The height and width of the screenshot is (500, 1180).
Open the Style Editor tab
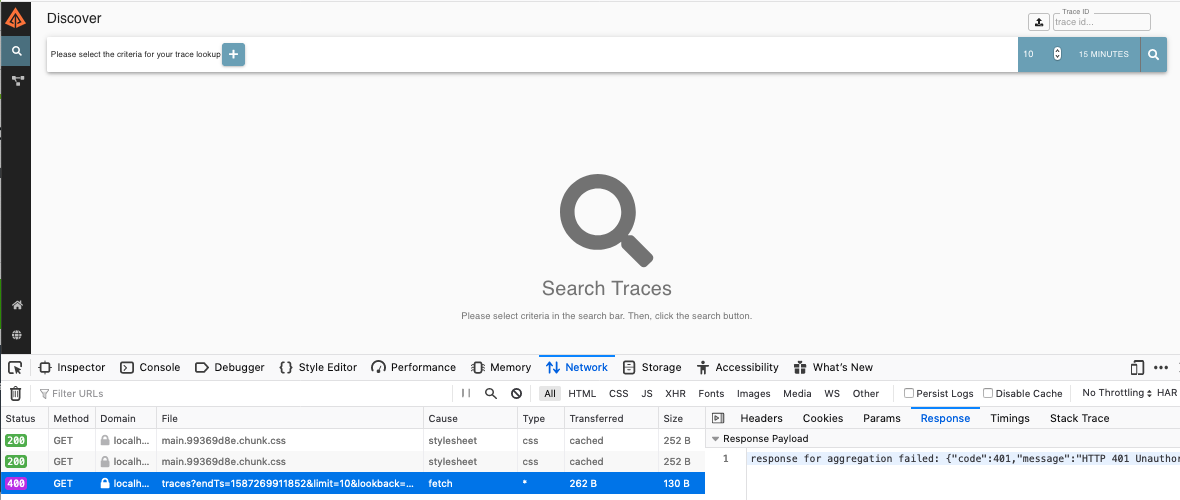coord(318,367)
